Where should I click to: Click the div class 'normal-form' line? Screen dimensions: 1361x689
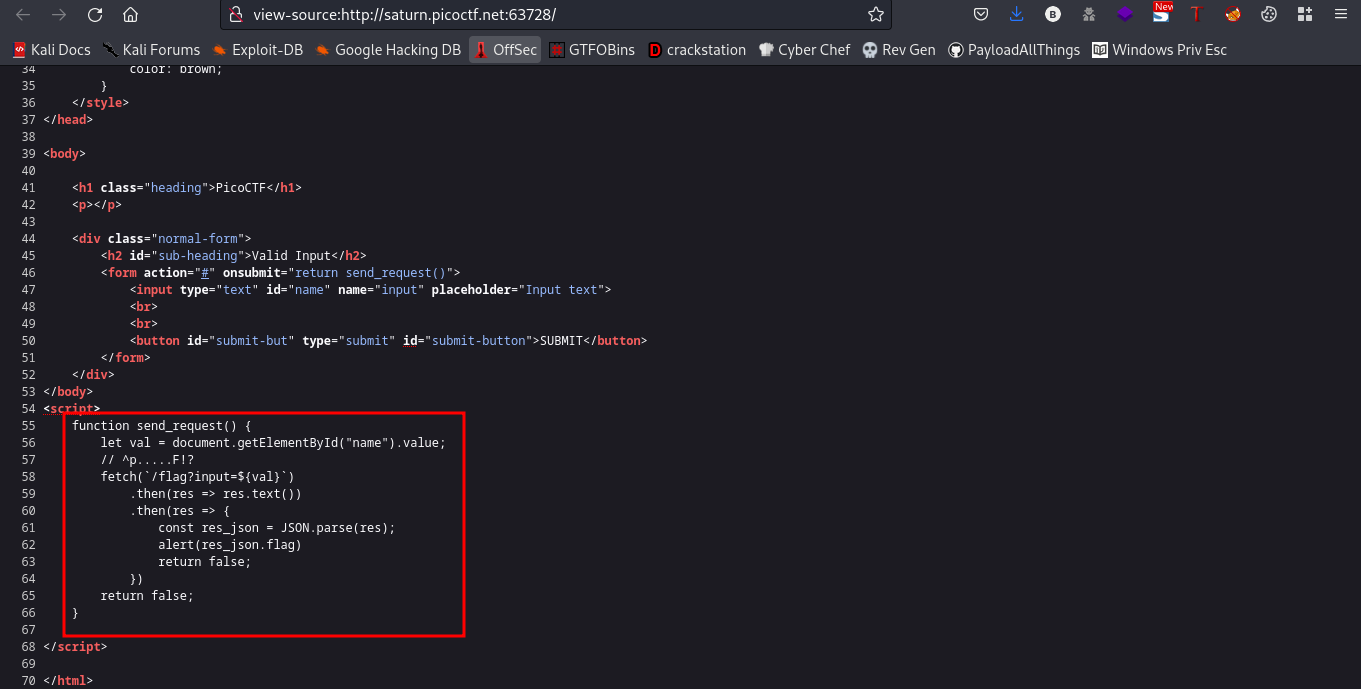tap(161, 239)
